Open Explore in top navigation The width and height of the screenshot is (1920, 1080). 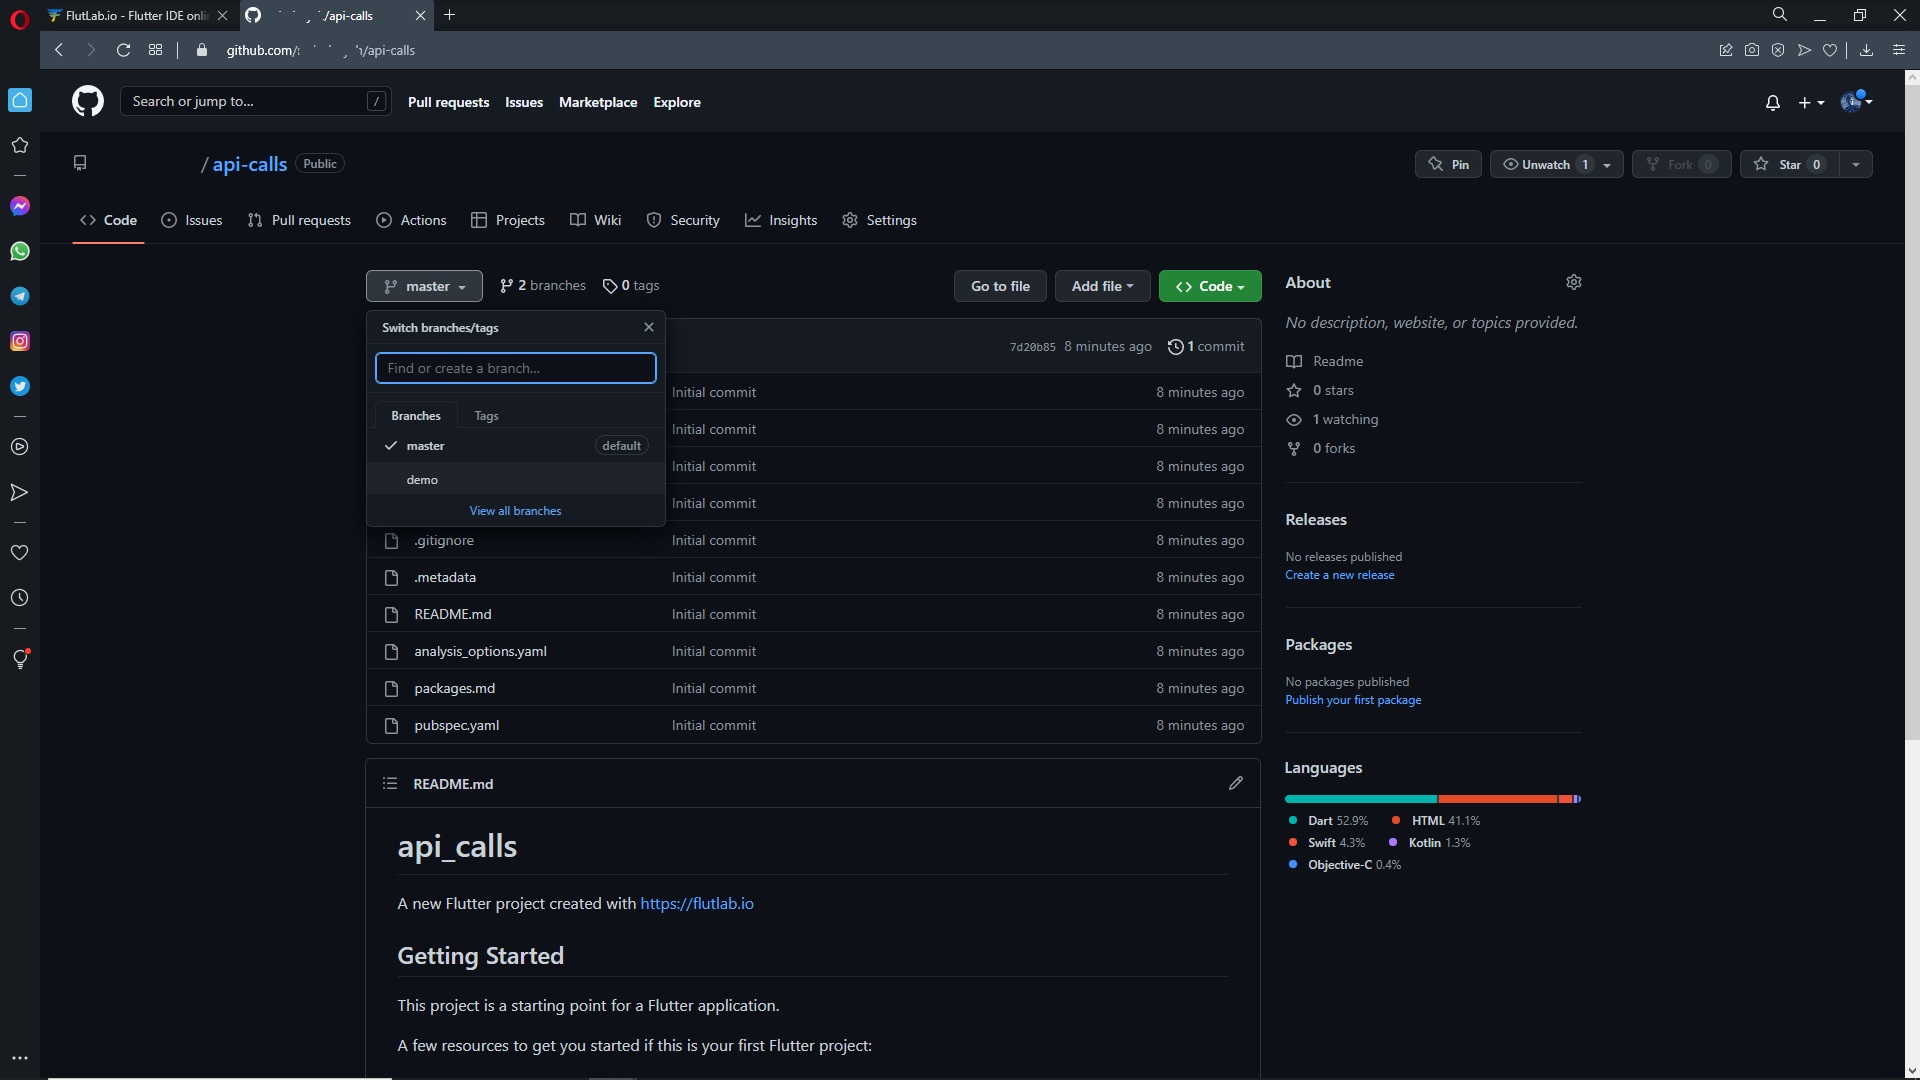[677, 102]
